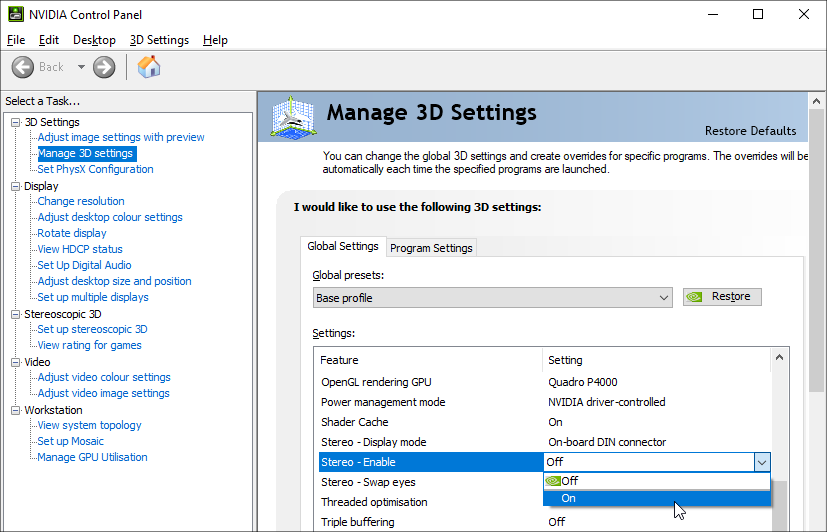
Task: Open the Global presets combo box
Action: [493, 297]
